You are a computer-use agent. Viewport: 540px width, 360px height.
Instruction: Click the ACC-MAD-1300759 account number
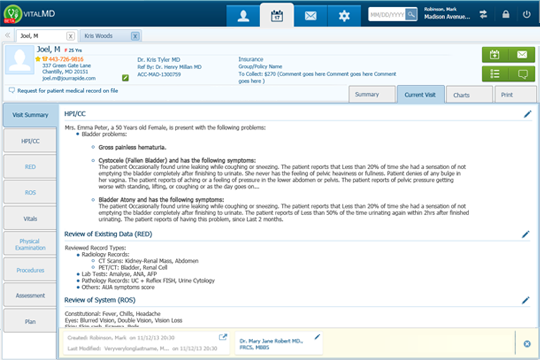click(x=159, y=74)
